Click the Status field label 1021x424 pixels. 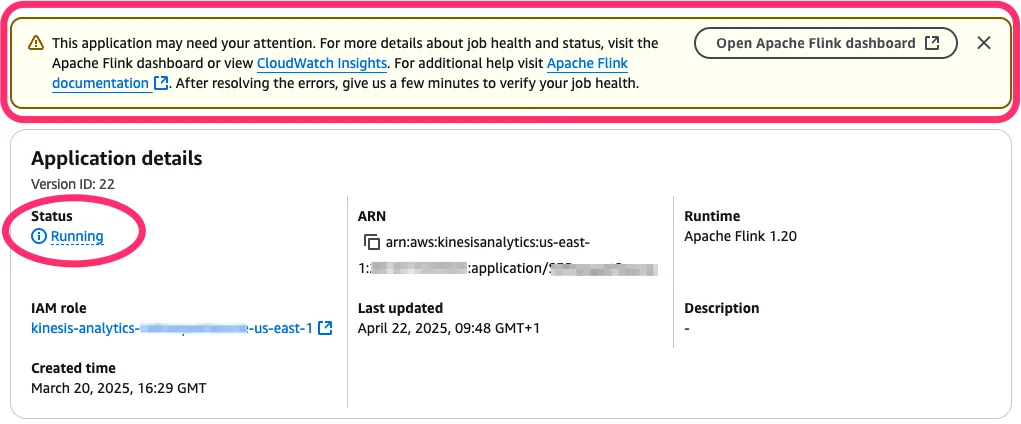[x=51, y=216]
